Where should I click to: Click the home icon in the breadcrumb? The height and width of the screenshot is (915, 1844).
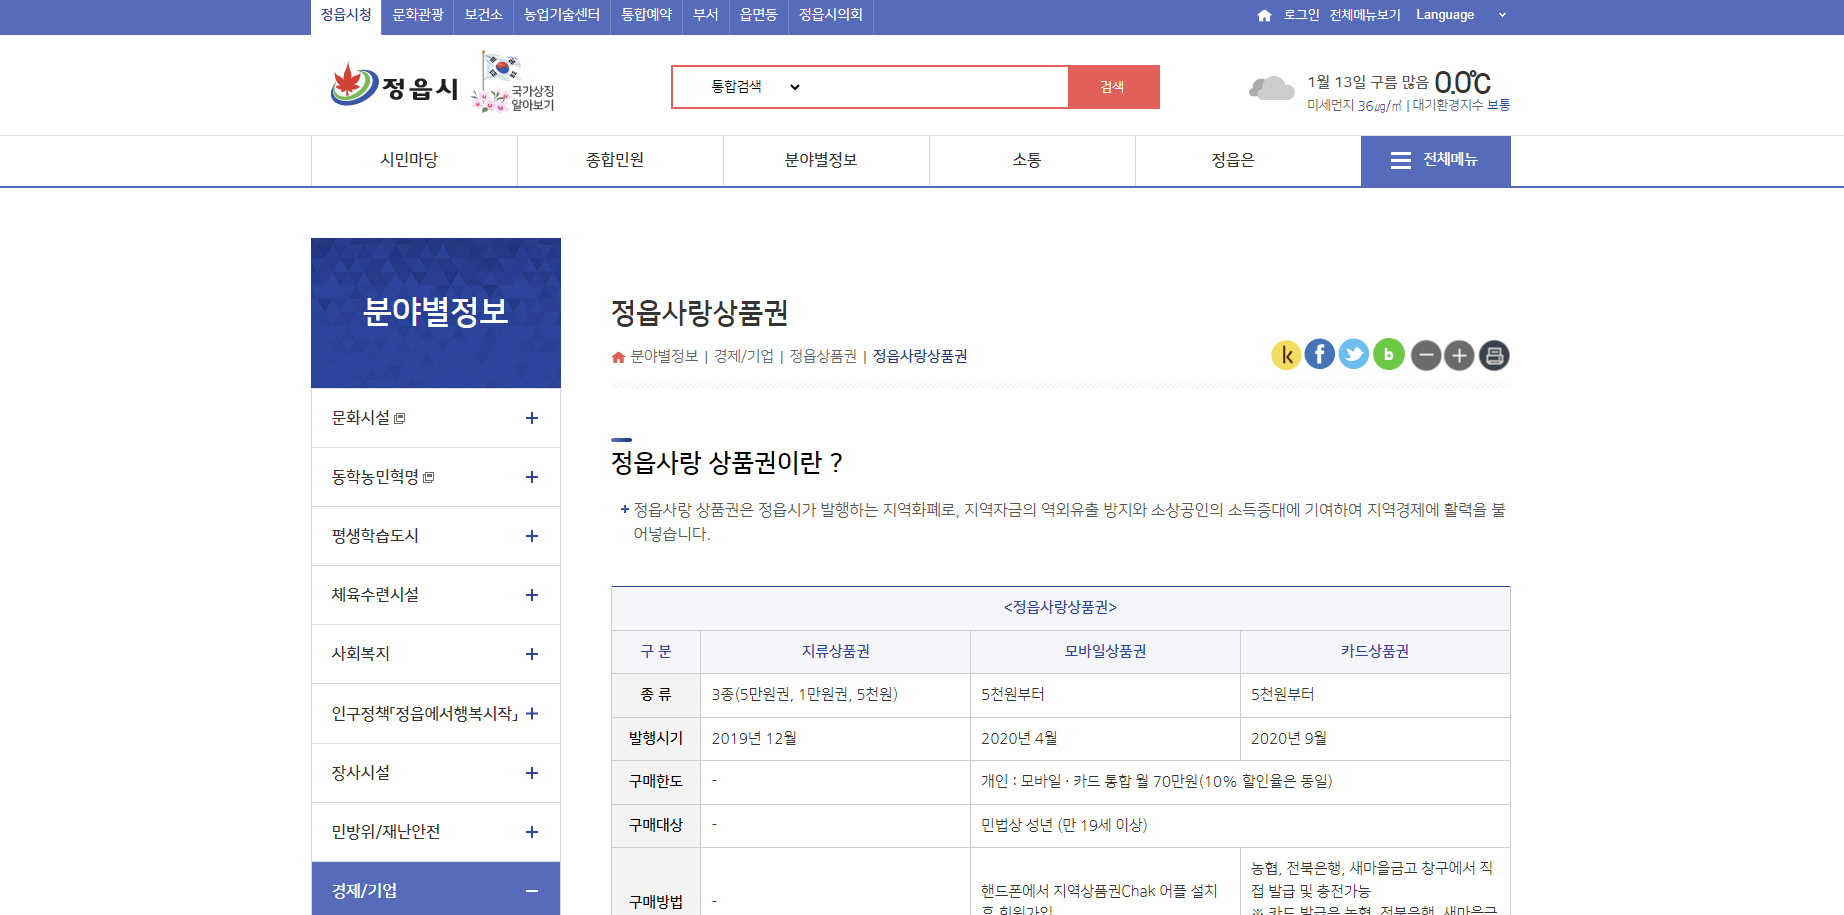[x=617, y=356]
